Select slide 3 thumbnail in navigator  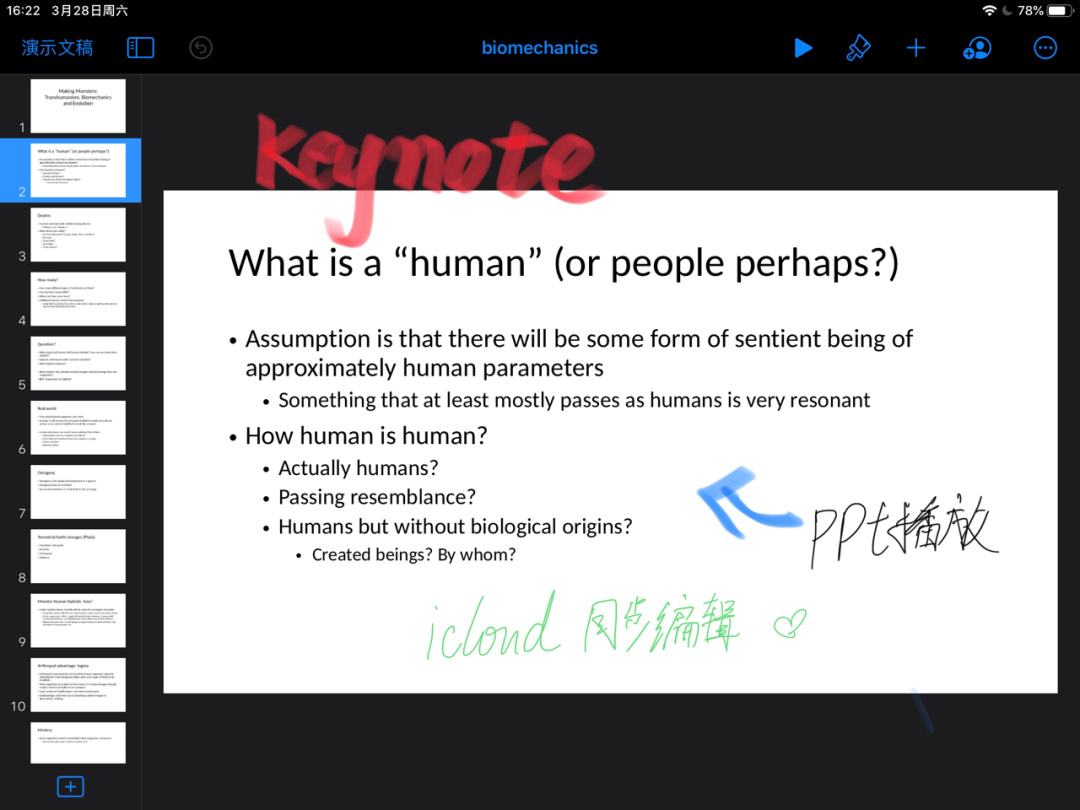pos(78,235)
